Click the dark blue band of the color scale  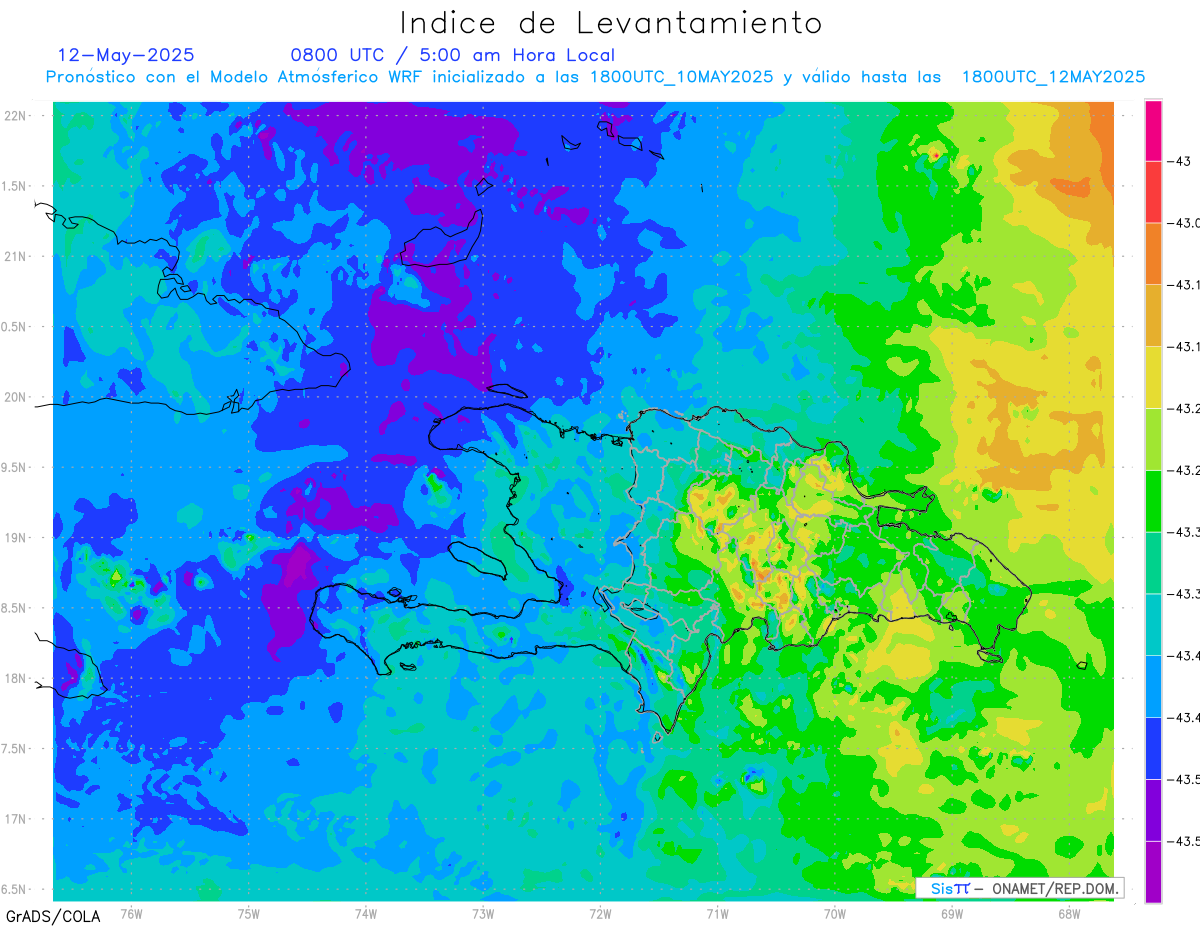pyautogui.click(x=1153, y=748)
